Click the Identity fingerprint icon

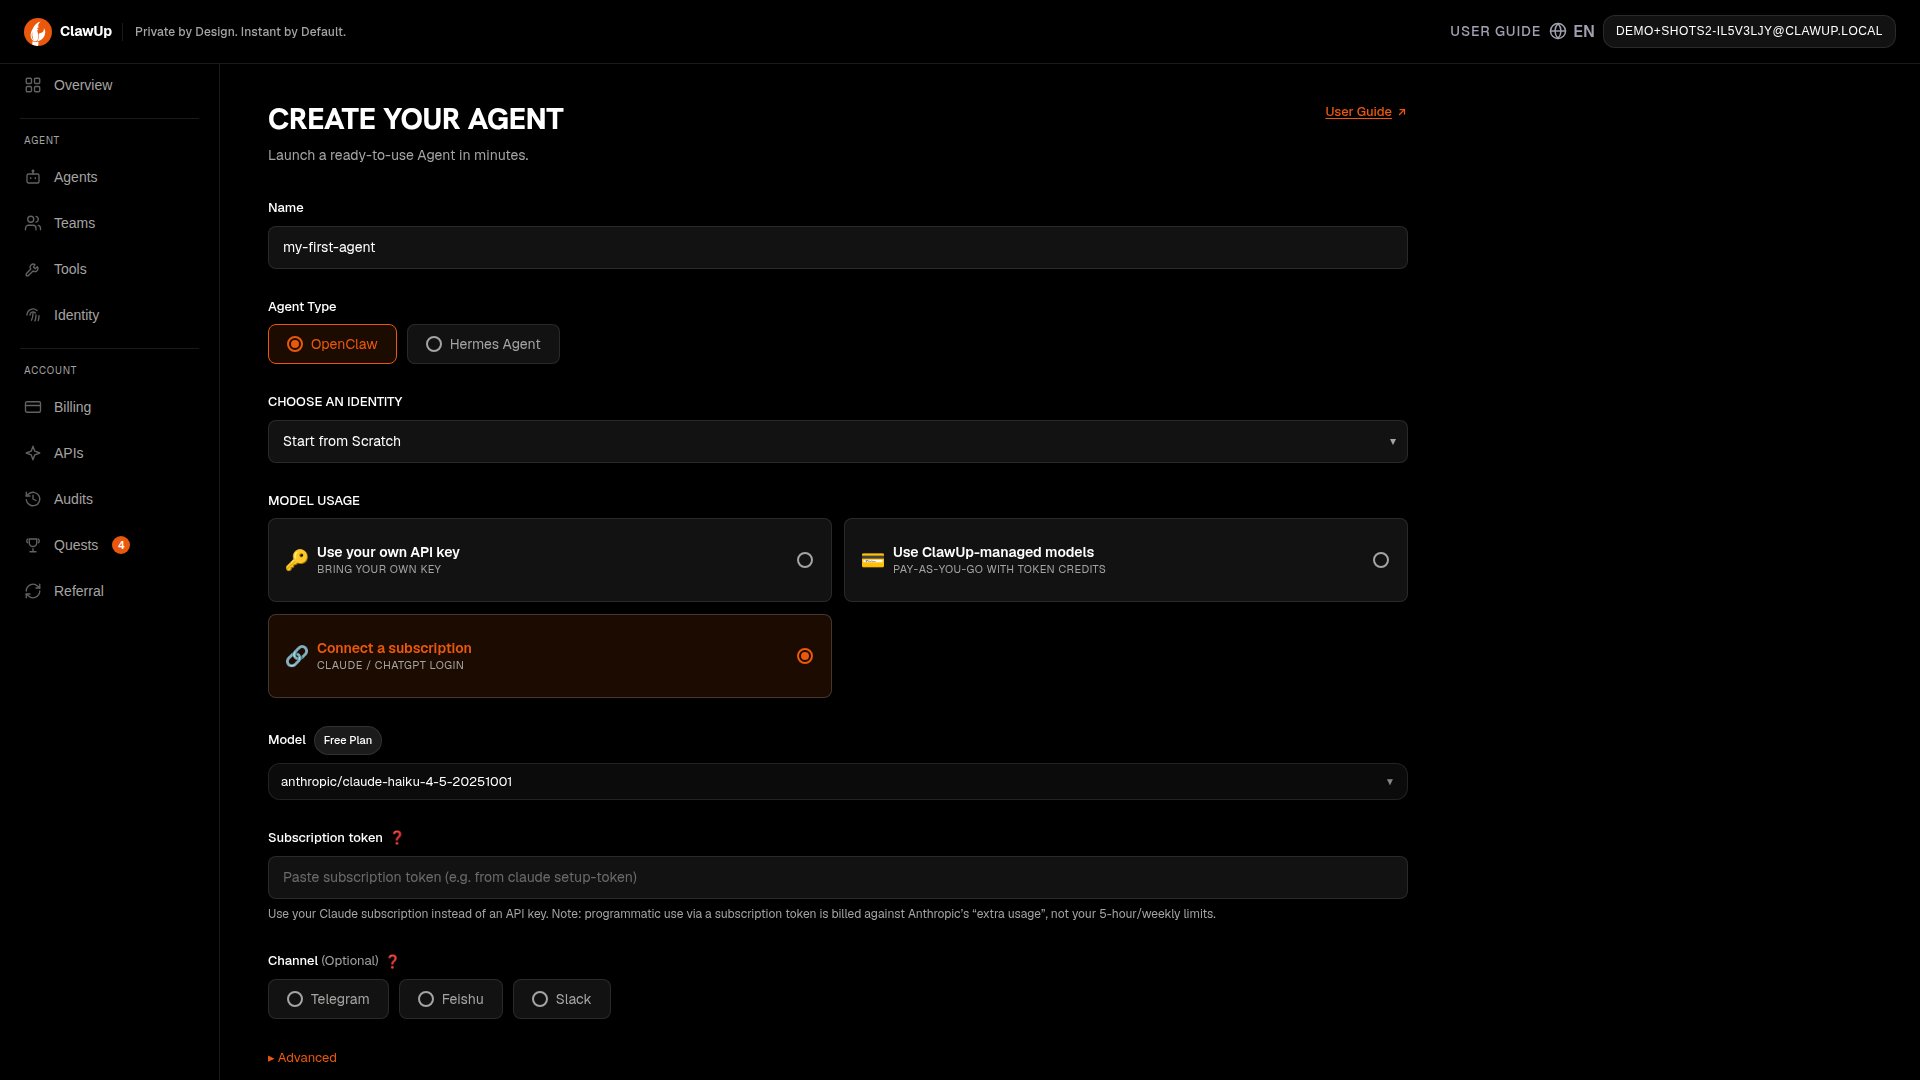click(x=33, y=315)
